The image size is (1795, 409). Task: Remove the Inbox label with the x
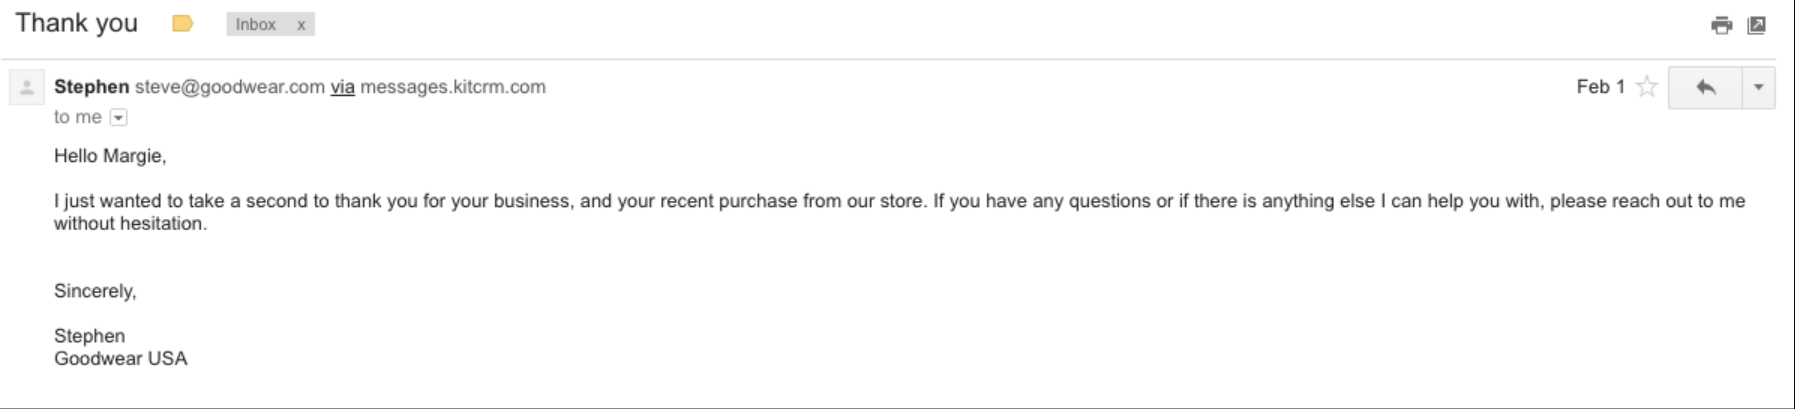(x=301, y=25)
